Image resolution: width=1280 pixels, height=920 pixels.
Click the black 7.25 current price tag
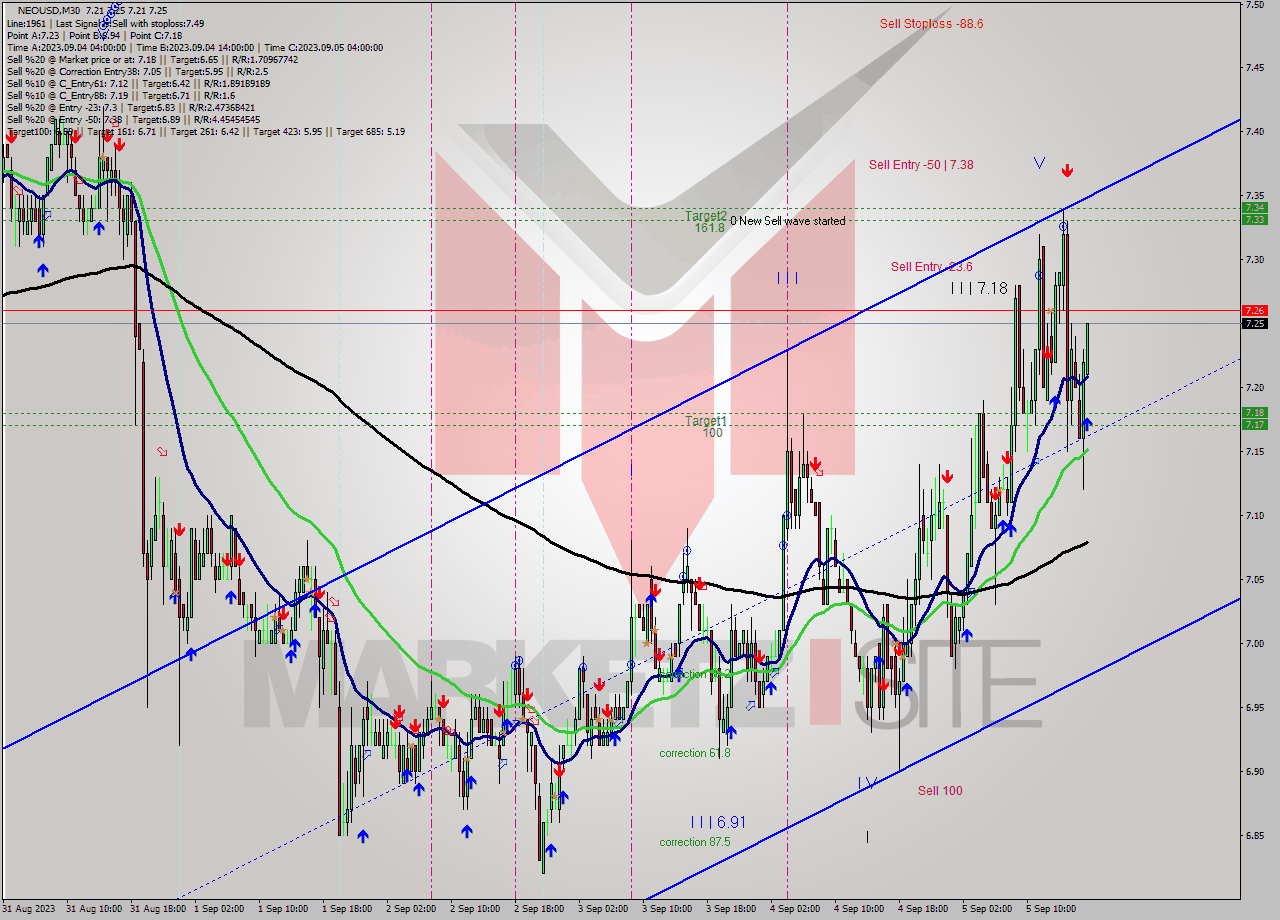click(1254, 323)
